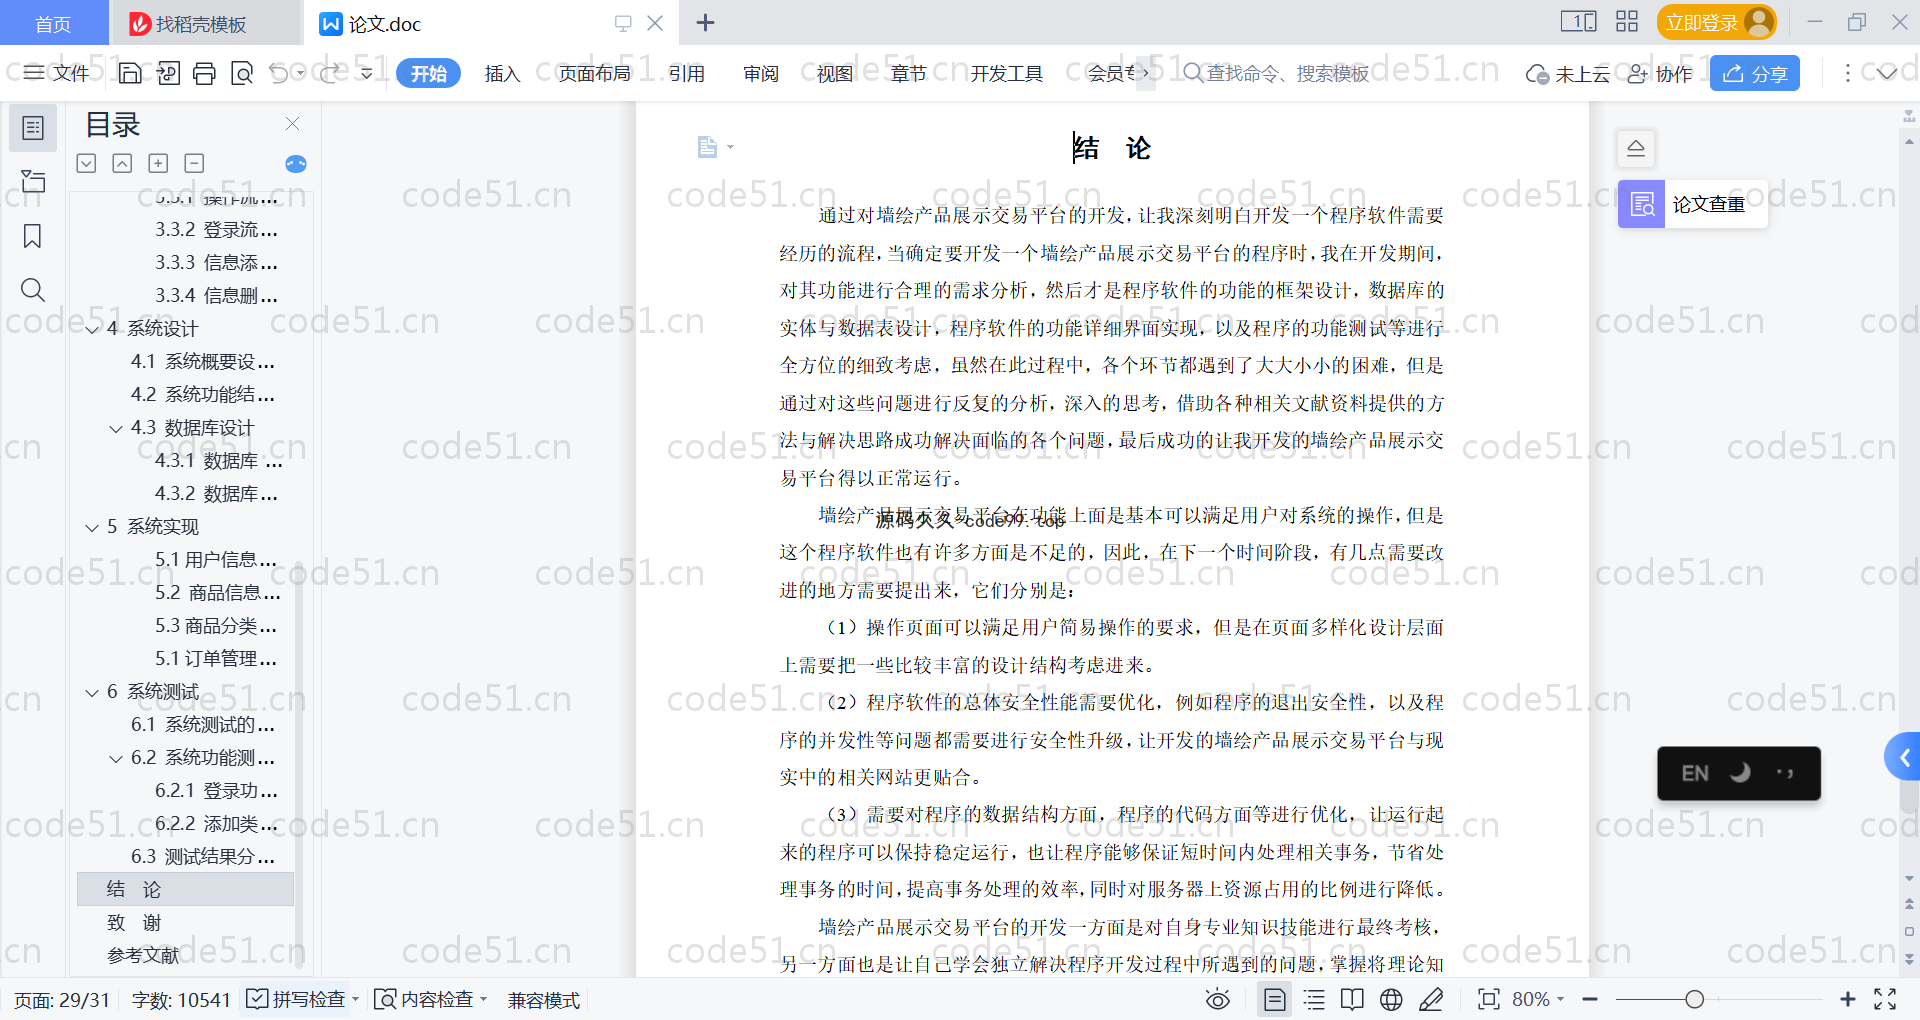Open the 论文查重 plagiarism check button
1920x1020 pixels.
click(x=1692, y=204)
